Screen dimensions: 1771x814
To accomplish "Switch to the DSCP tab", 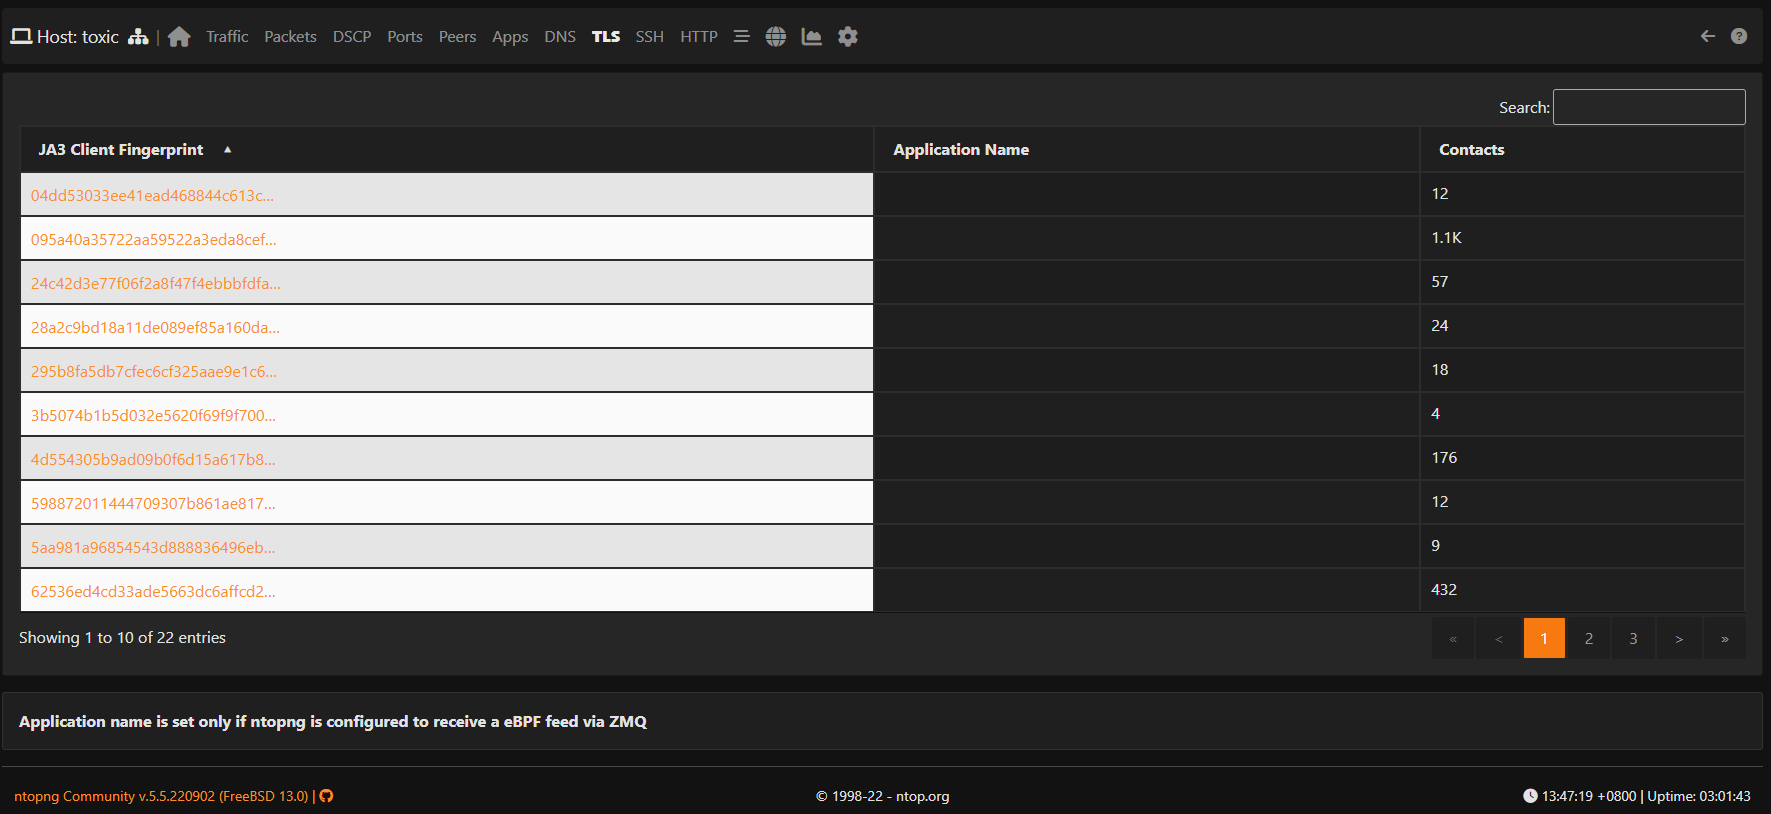I will 352,37.
